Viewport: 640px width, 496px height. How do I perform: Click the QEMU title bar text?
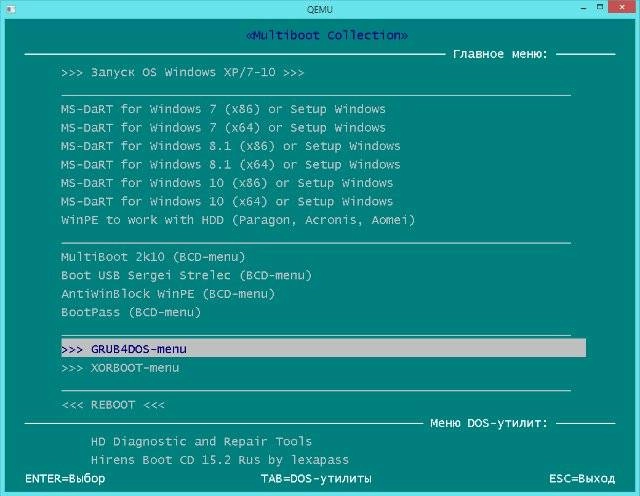click(320, 9)
